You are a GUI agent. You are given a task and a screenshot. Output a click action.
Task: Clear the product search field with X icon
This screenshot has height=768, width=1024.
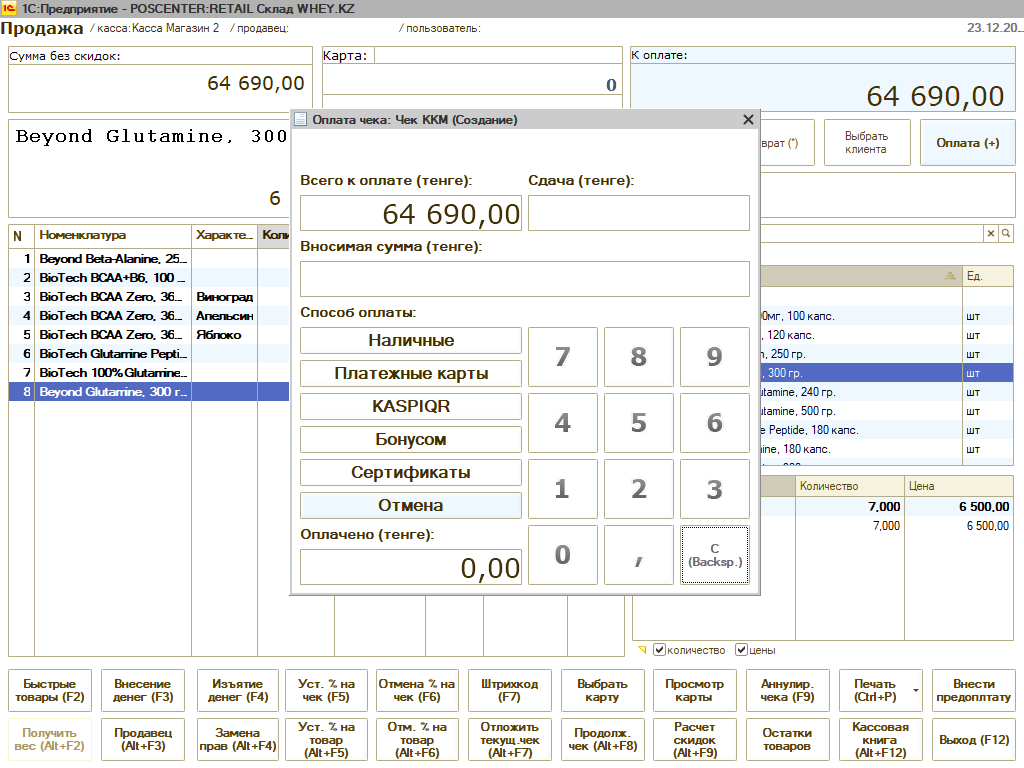point(991,233)
